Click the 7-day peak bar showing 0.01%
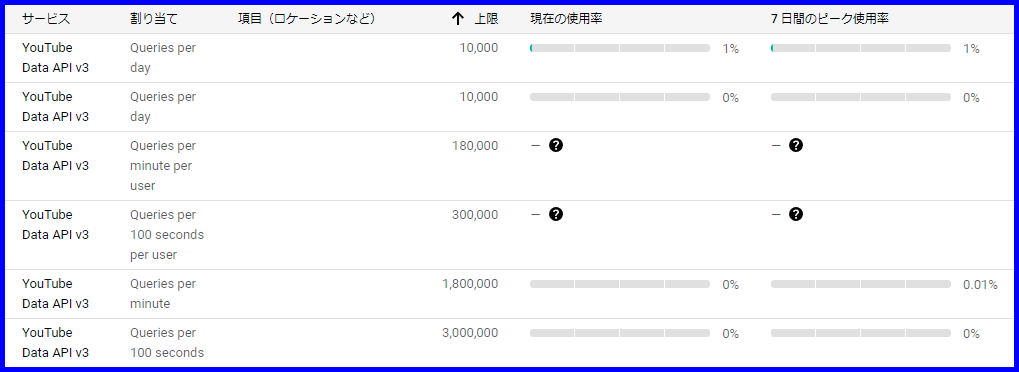Screen dimensions: 1019x372 (x=860, y=284)
